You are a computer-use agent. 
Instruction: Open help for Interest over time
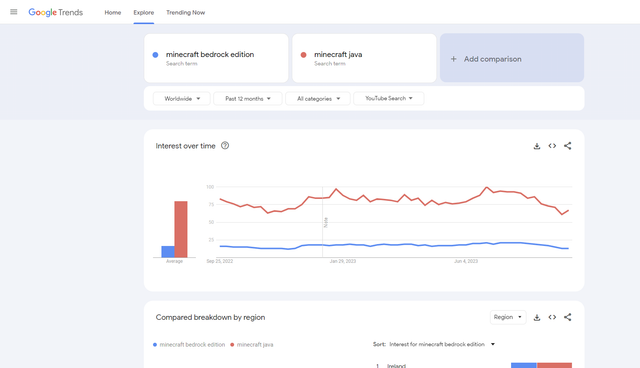click(x=225, y=146)
